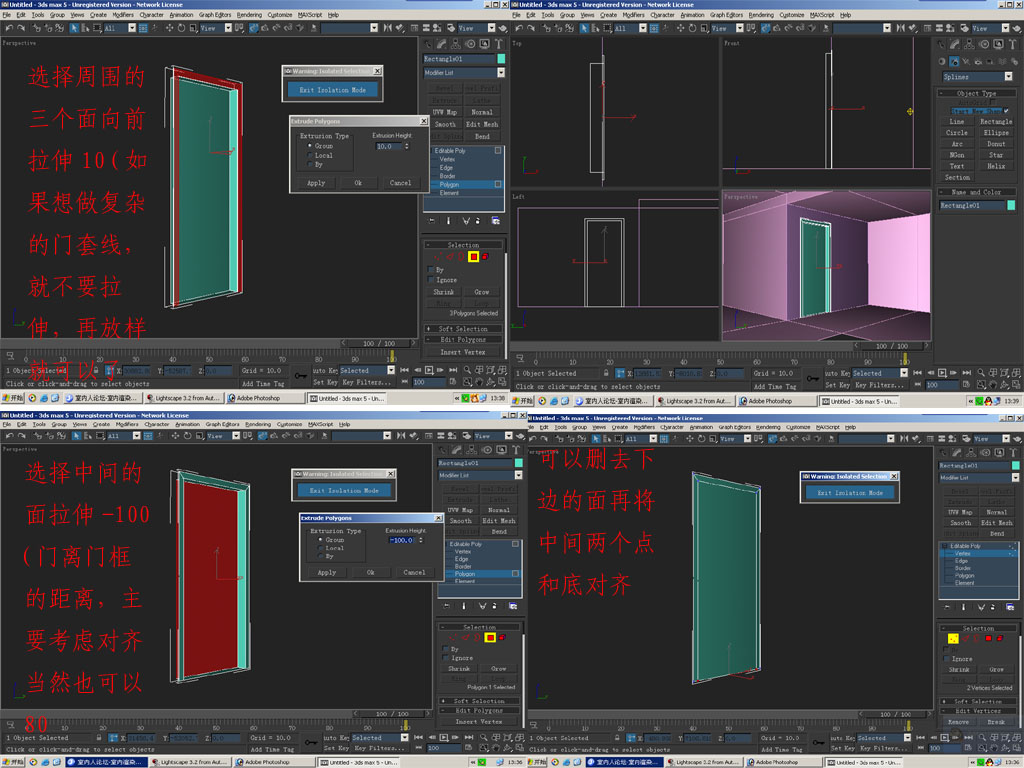
Task: Expand Soft Selection rollout in bottom-left window
Action: pyautogui.click(x=479, y=701)
